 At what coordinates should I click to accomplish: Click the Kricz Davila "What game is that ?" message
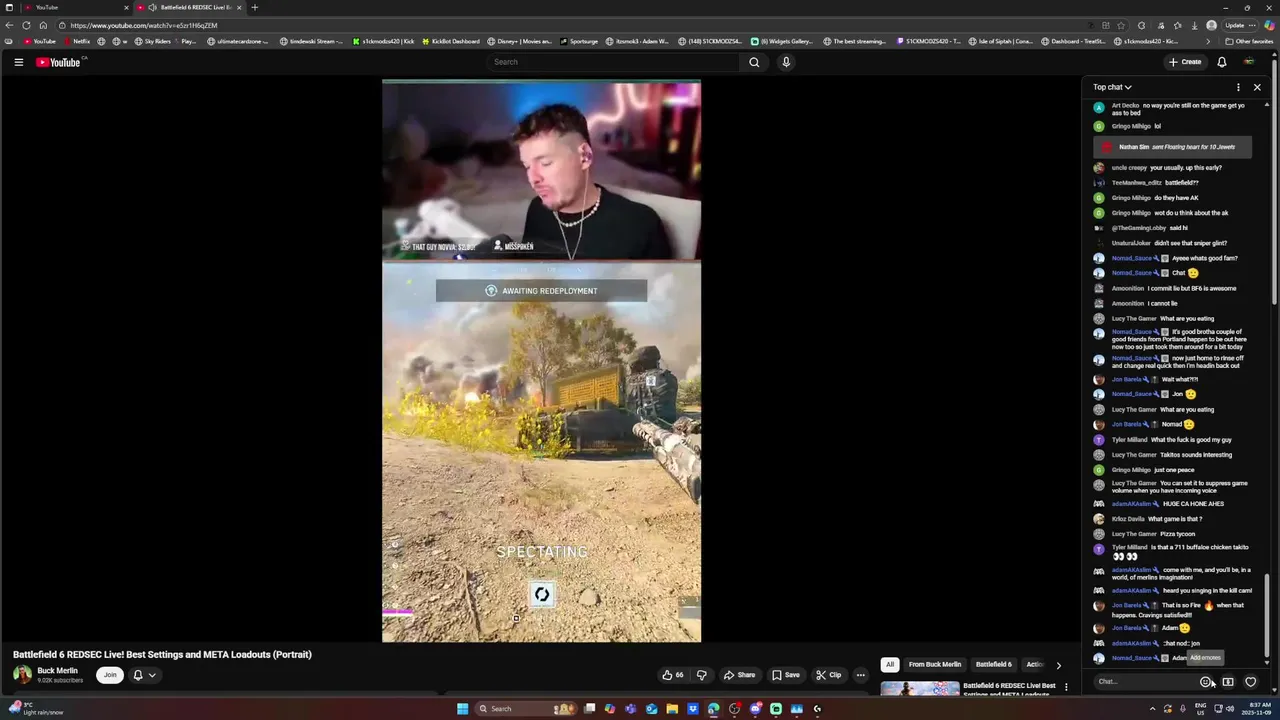coord(1157,519)
